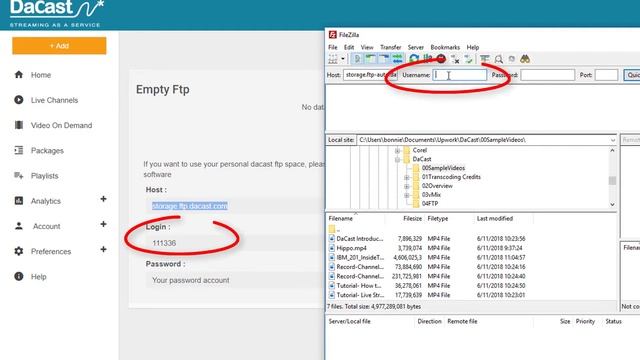Click the Username field in FileZilla
This screenshot has width=640, height=360.
[x=460, y=75]
